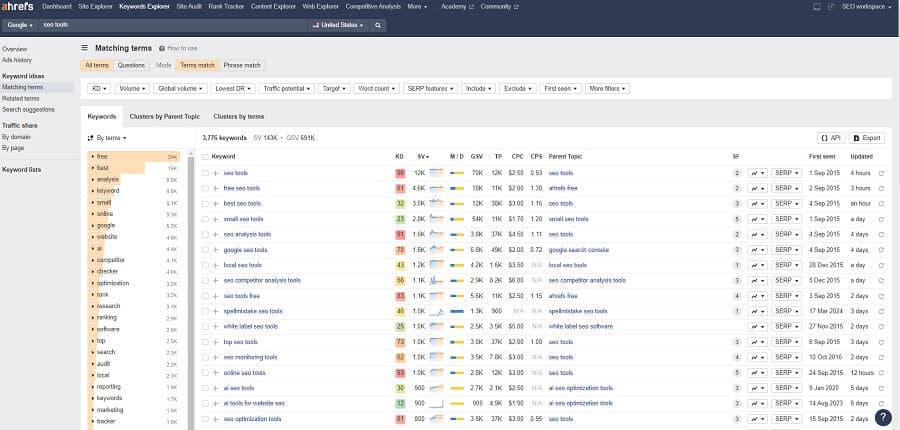Click SF count badge for small seo tools
This screenshot has width=900, height=430.
coord(737,219)
